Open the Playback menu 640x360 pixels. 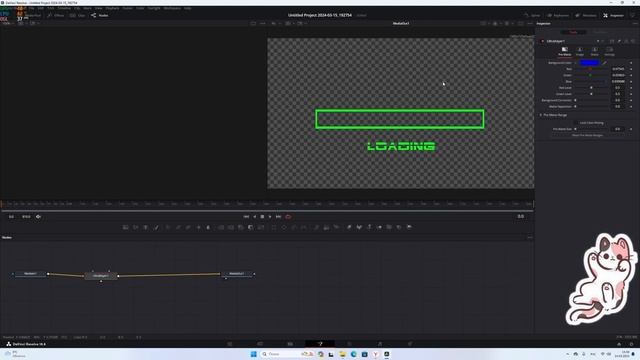coord(112,8)
